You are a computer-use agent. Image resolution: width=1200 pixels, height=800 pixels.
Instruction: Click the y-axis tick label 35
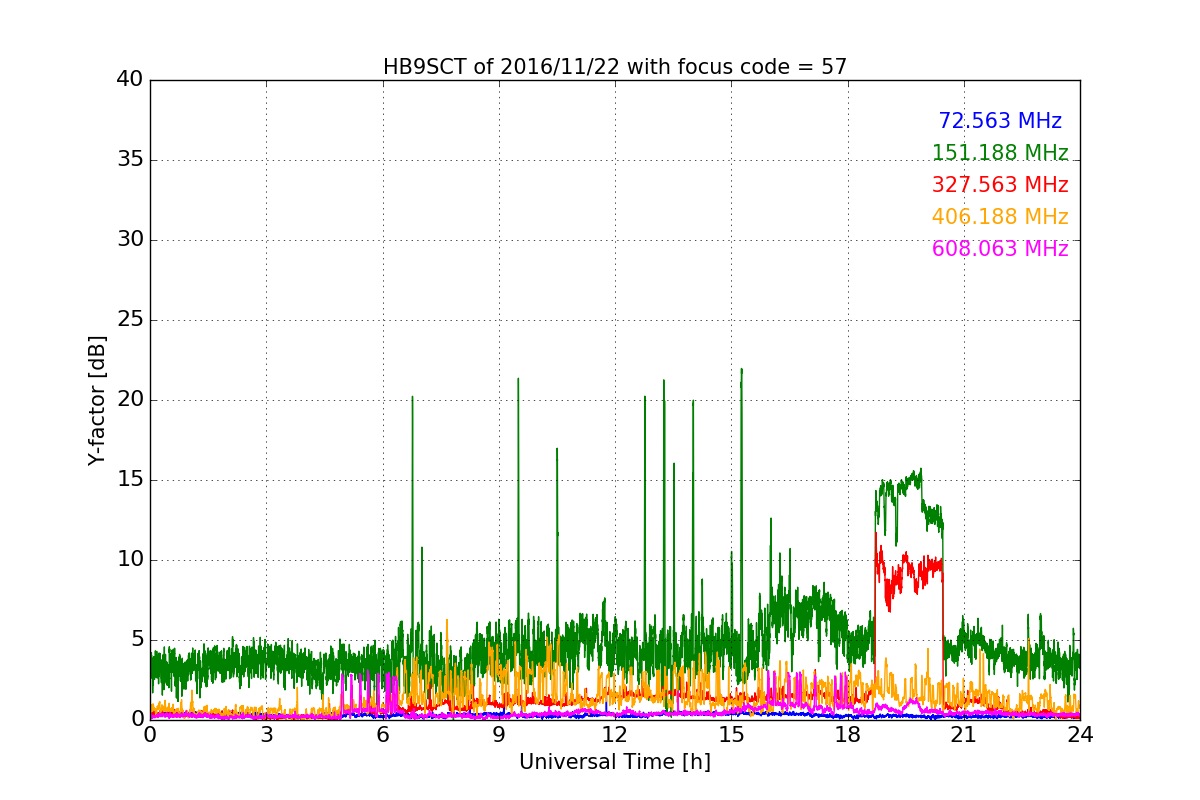[x=130, y=160]
